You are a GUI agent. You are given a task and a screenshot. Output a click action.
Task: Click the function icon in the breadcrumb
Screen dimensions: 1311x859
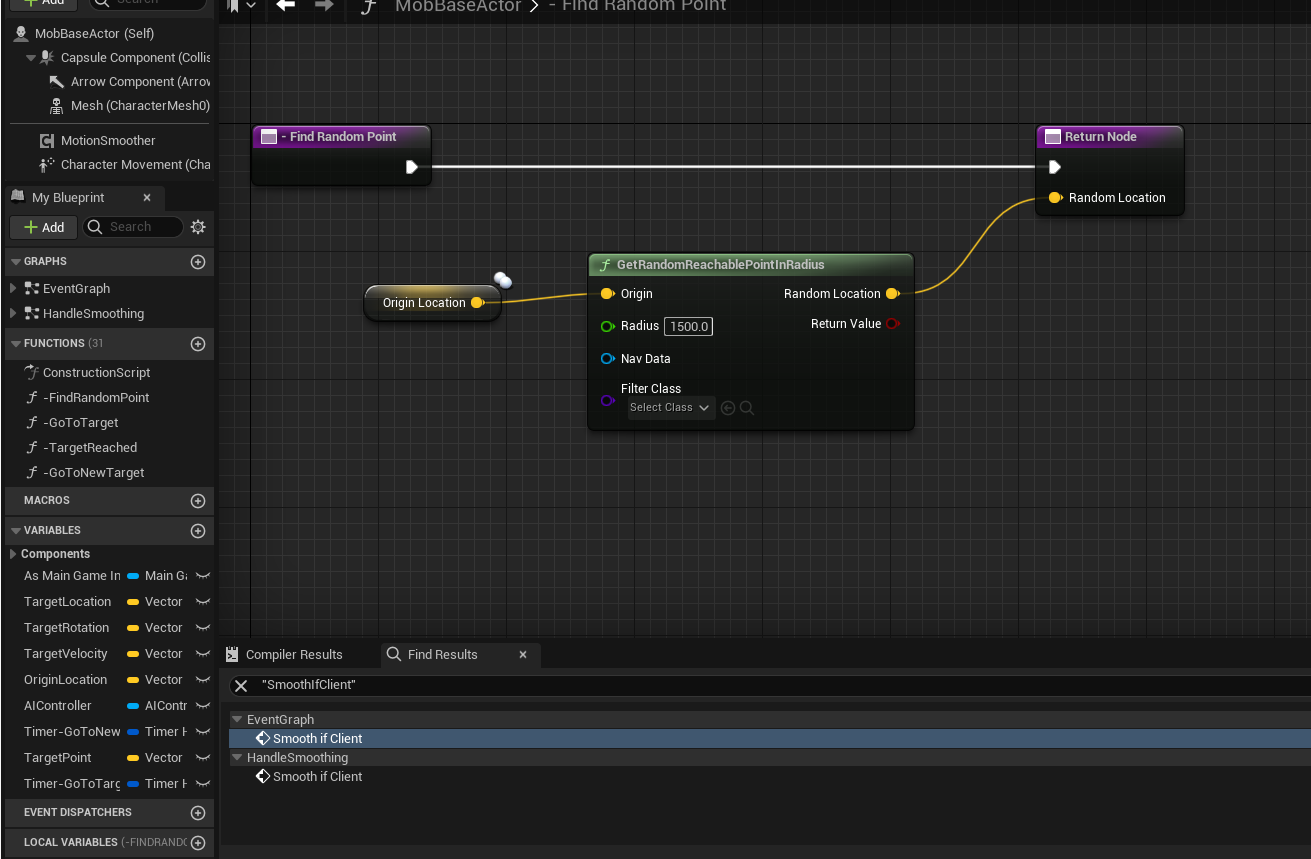click(369, 6)
